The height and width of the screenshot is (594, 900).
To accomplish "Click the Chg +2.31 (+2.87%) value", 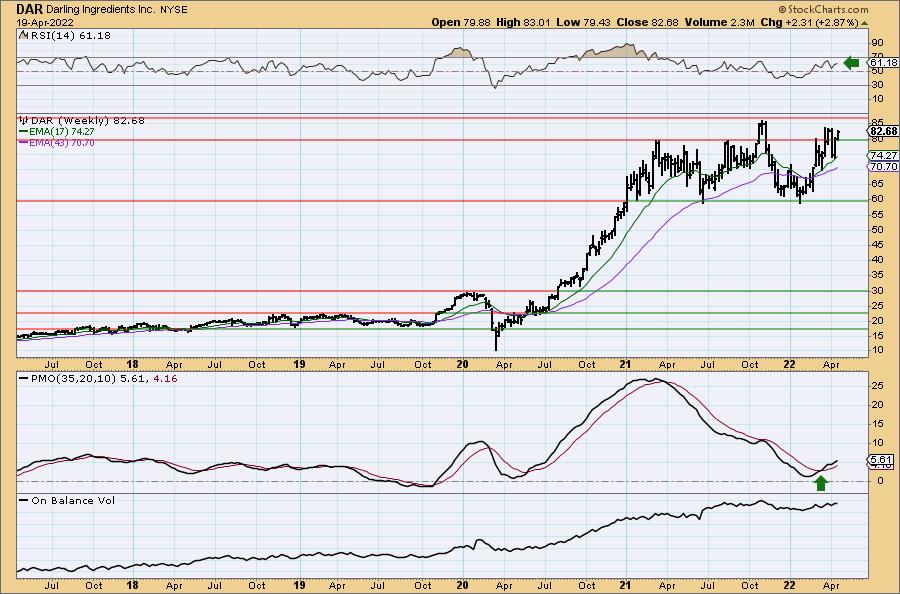I will point(809,22).
